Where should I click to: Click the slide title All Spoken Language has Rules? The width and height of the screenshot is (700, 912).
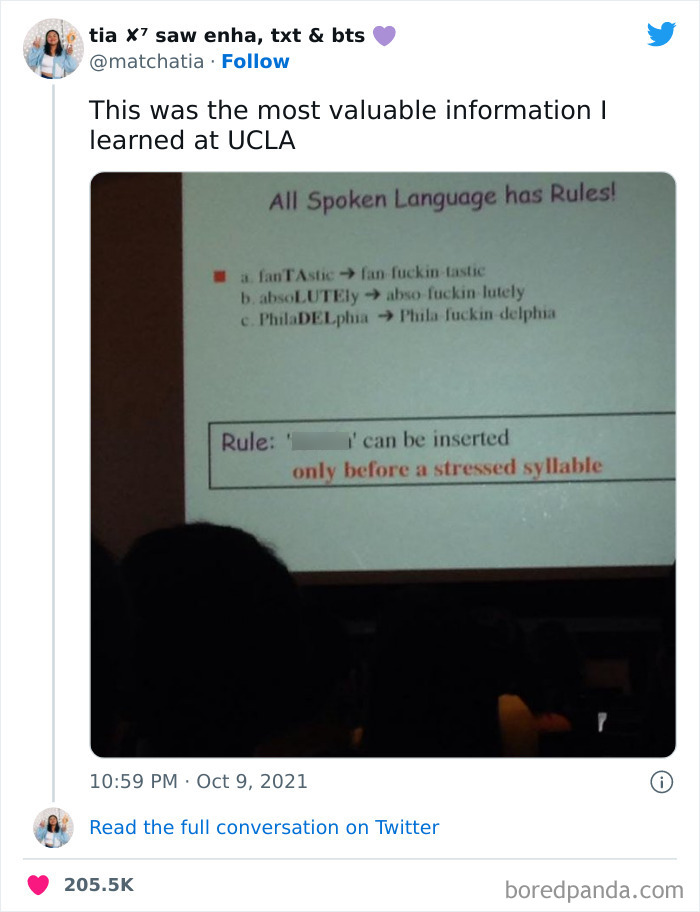pyautogui.click(x=443, y=200)
